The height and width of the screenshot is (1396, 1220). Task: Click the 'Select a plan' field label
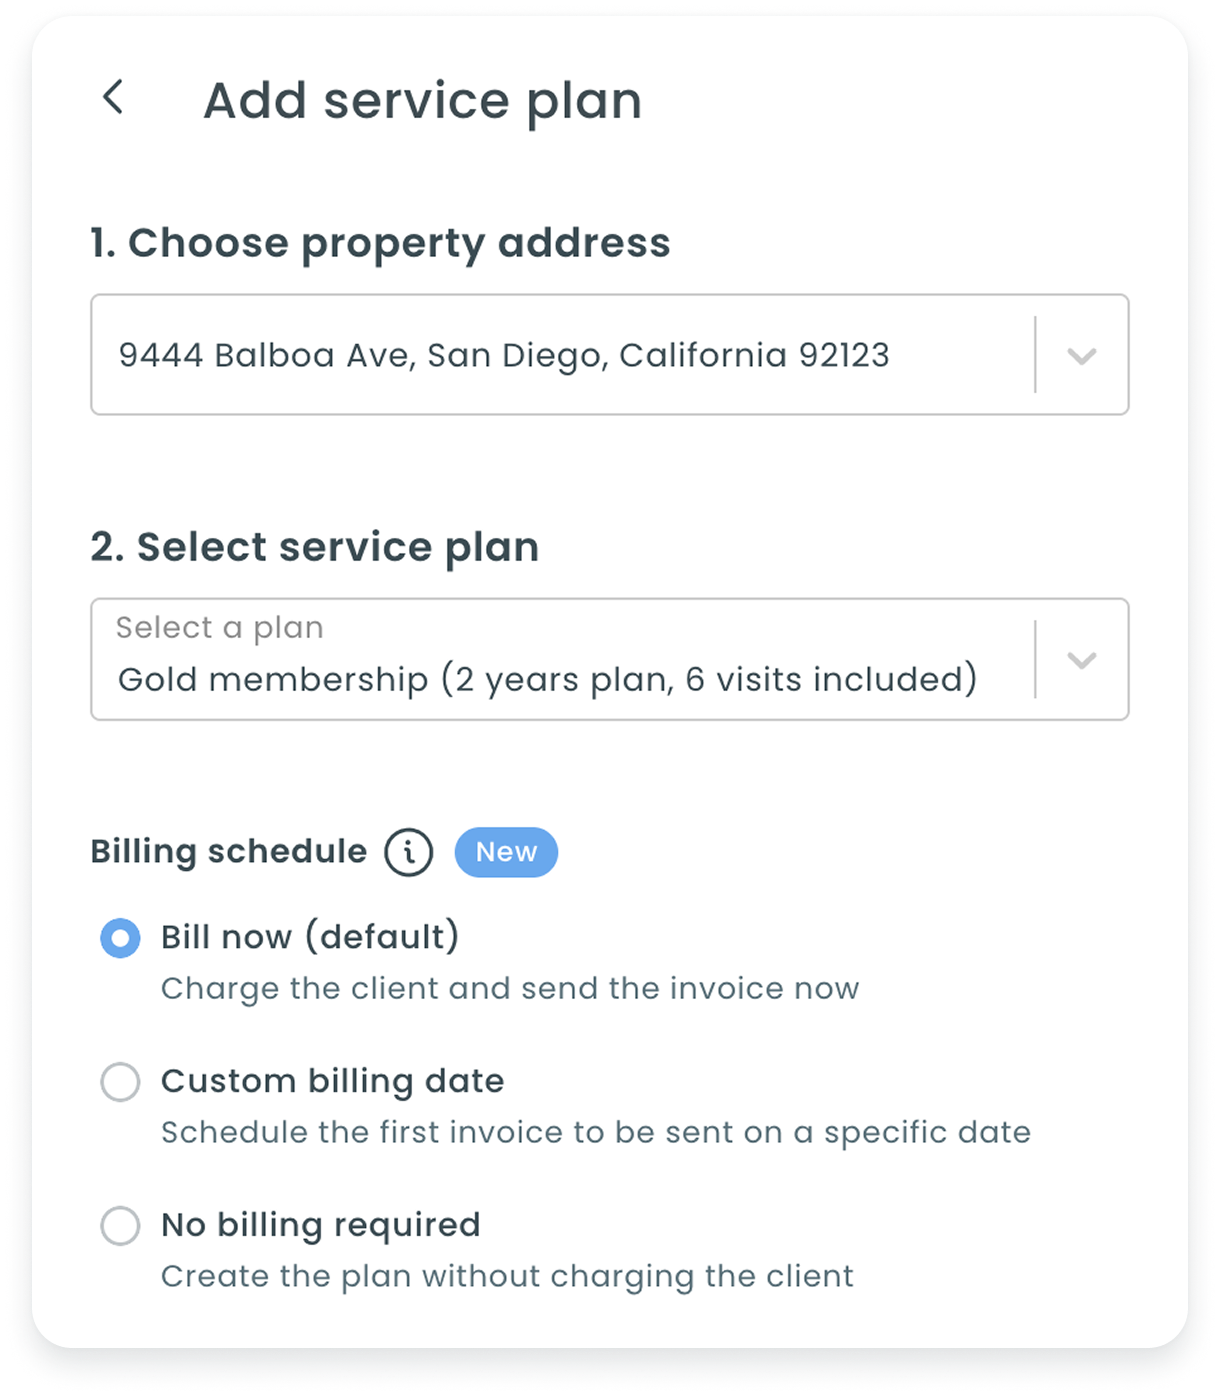point(220,628)
